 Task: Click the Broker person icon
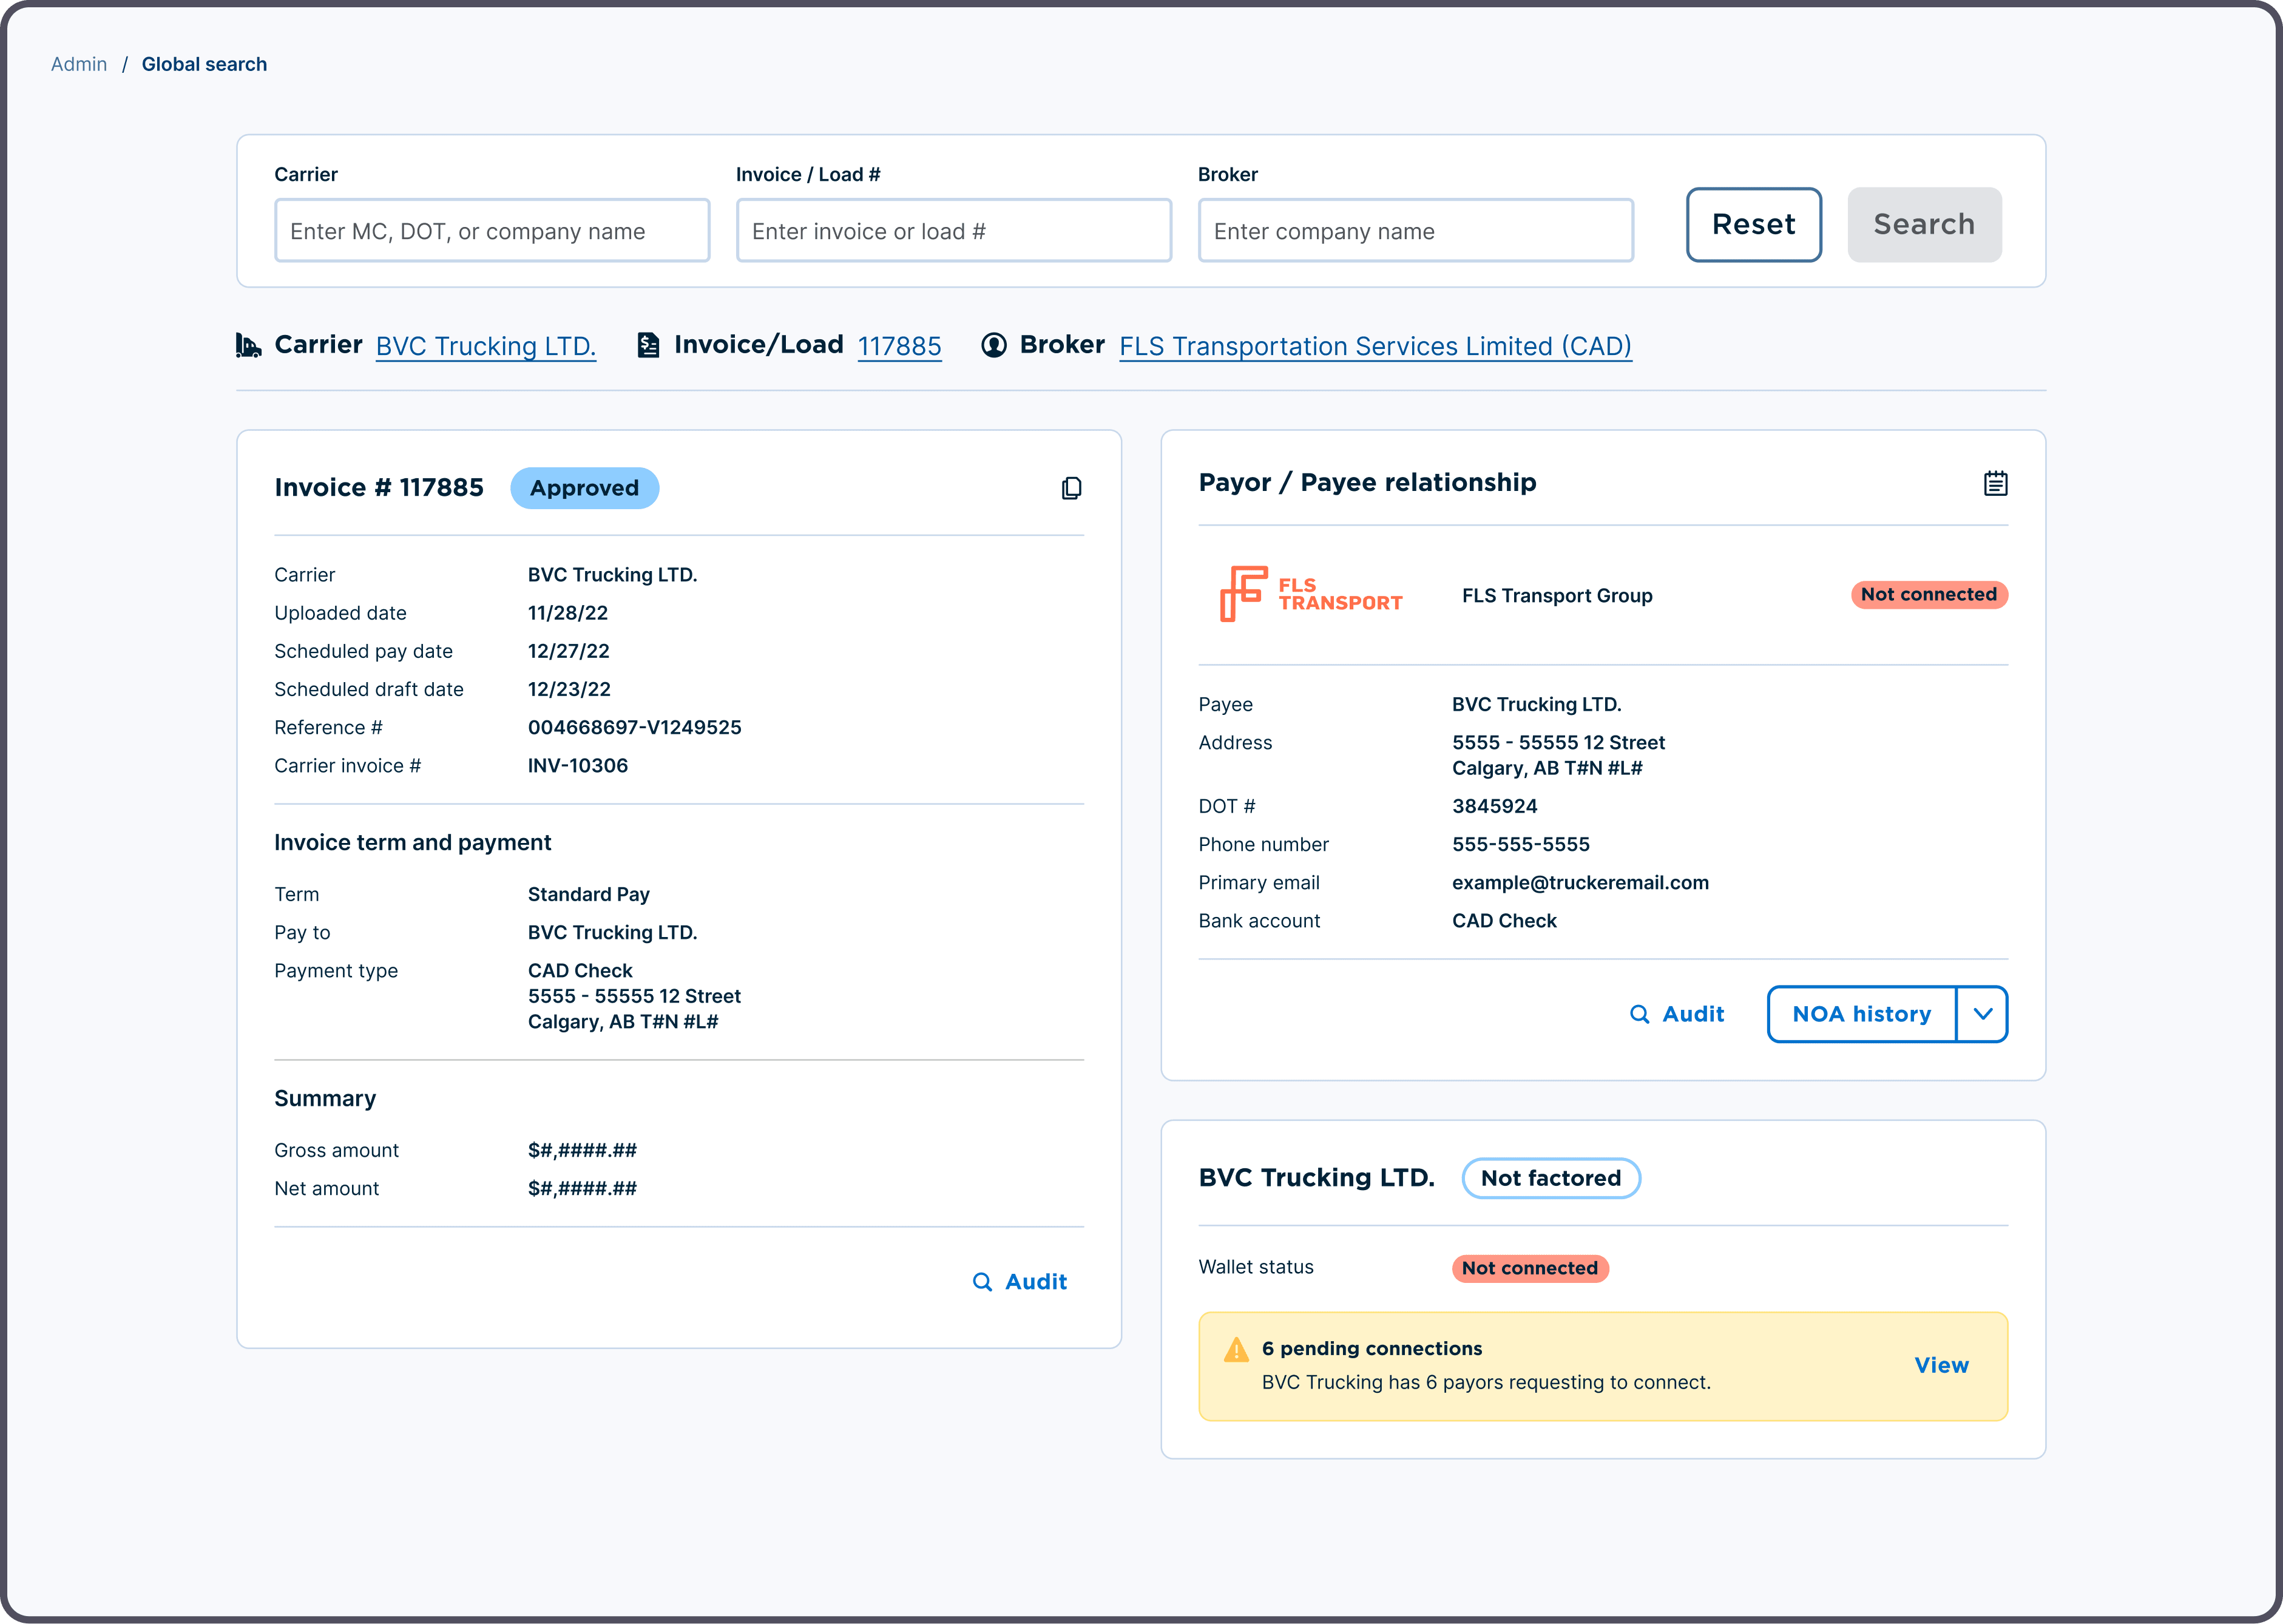coord(993,345)
